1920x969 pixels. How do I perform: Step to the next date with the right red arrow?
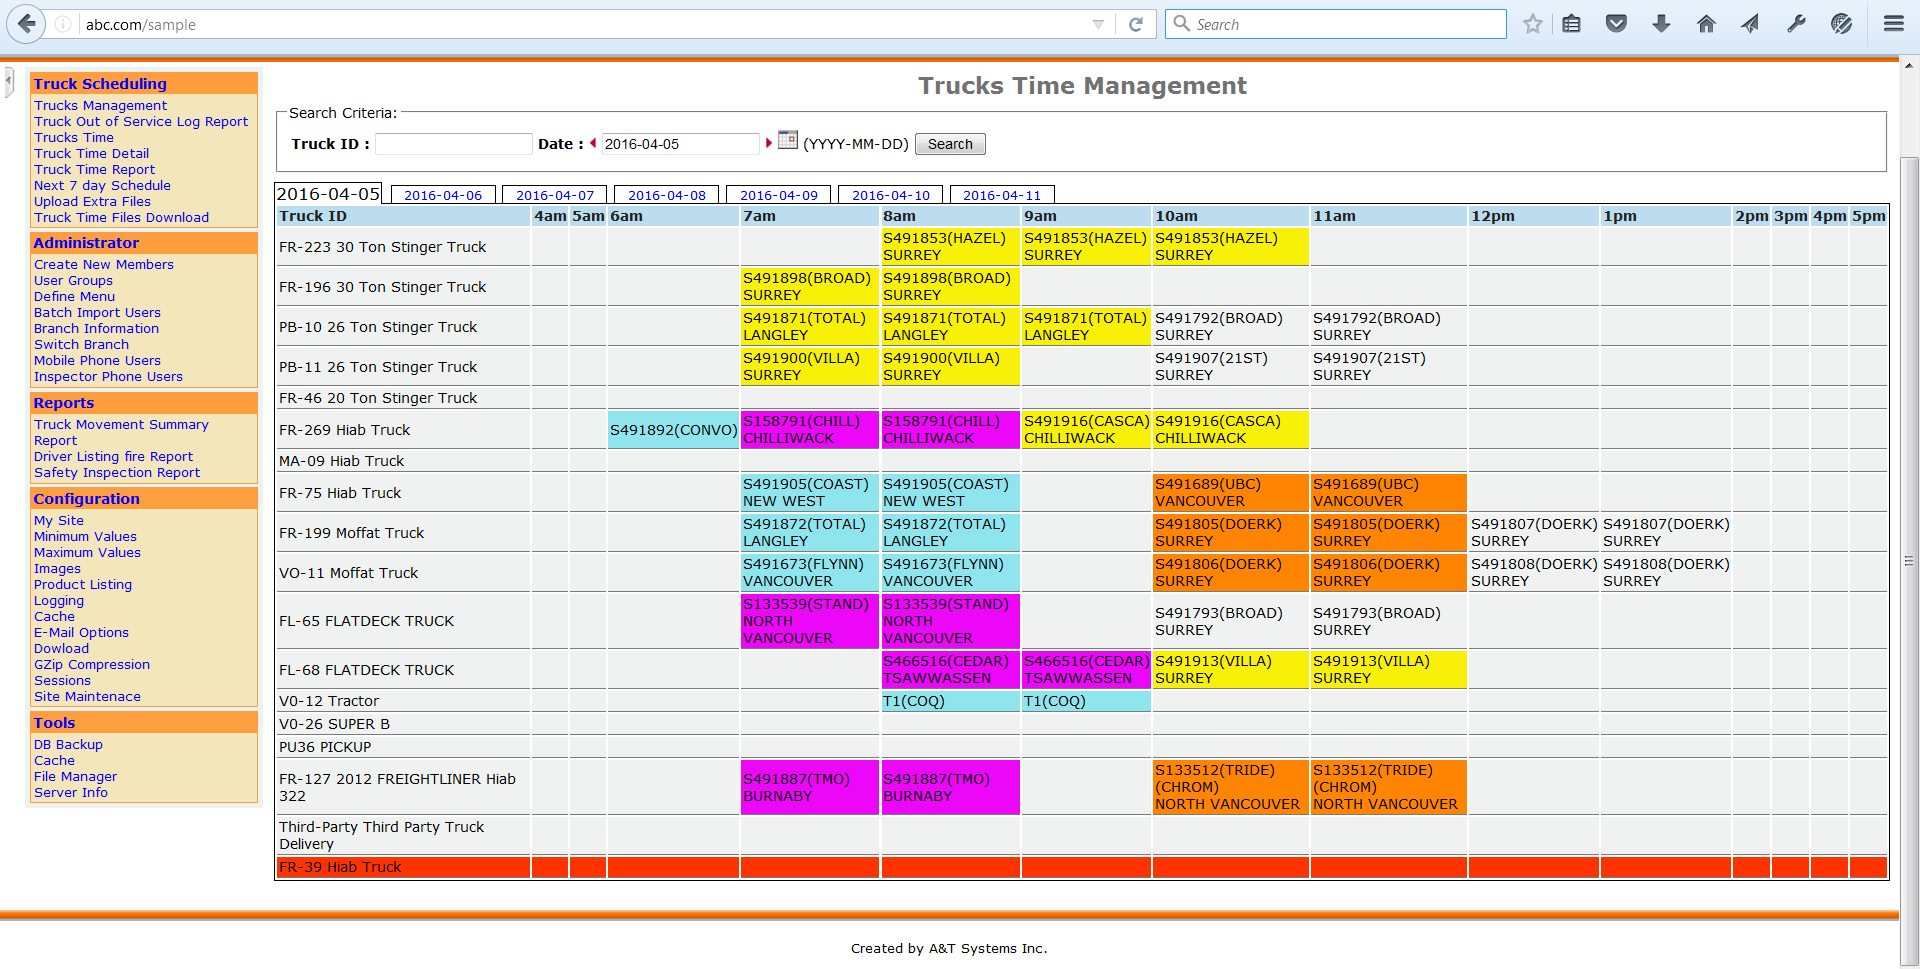coord(769,143)
